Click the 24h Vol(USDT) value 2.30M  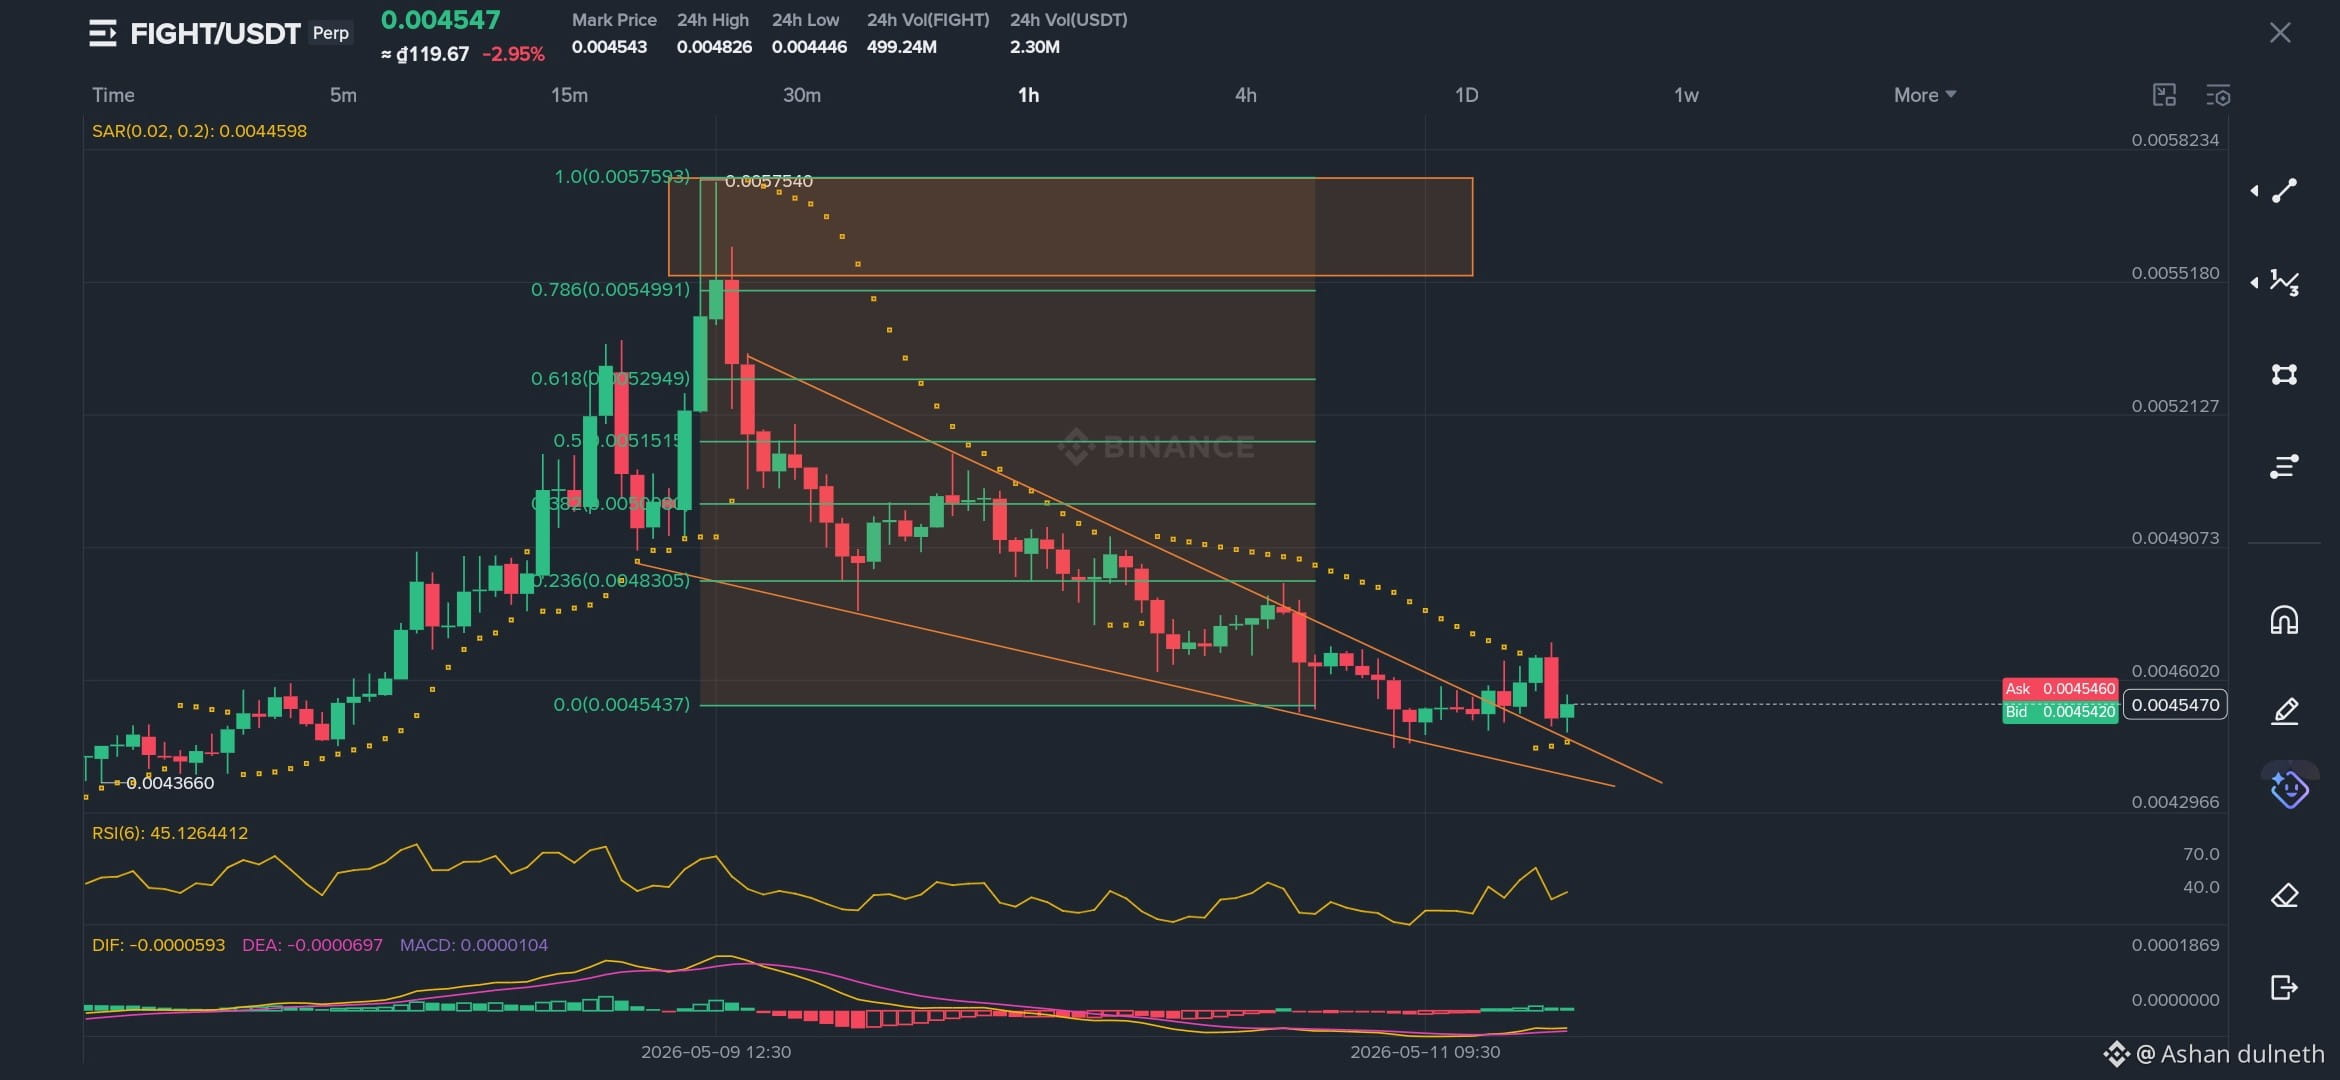tap(1035, 47)
